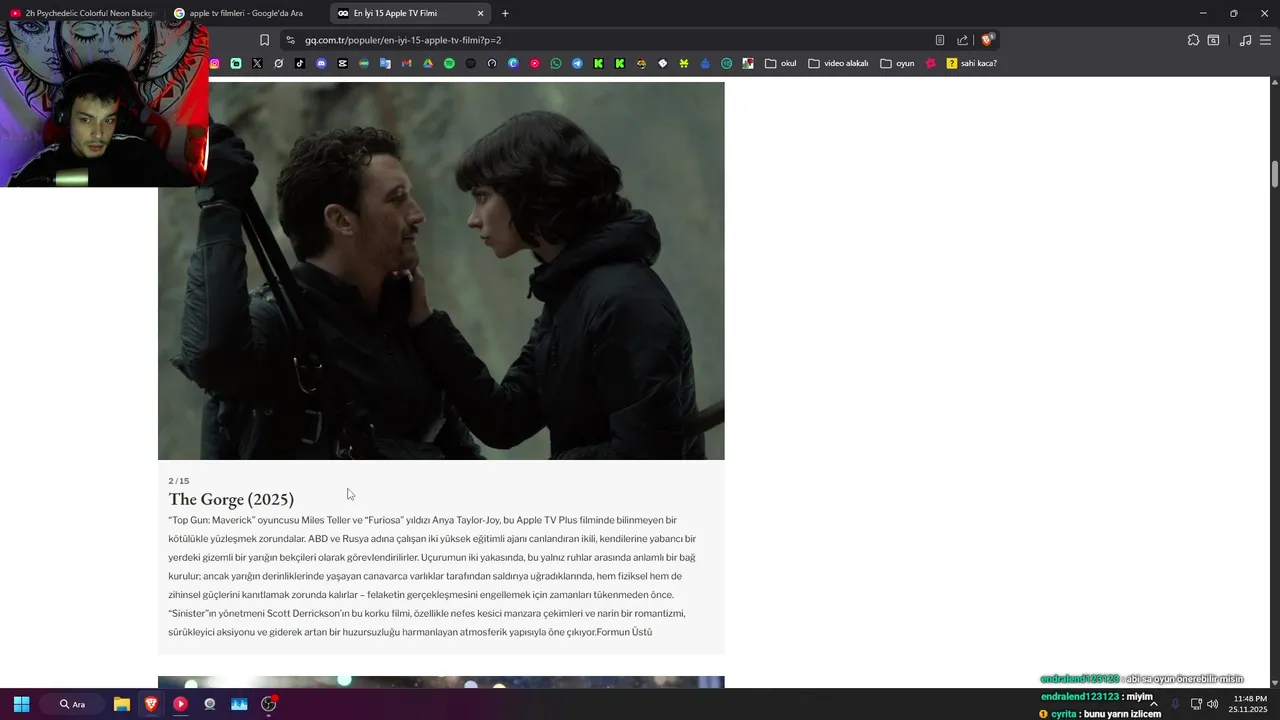Open the Telegram bookmark
Screen dimensions: 1280x720
pos(577,63)
